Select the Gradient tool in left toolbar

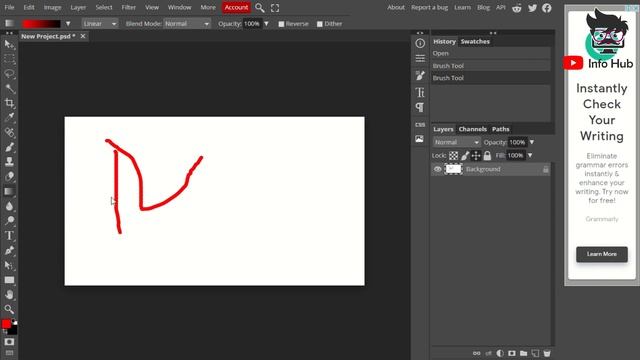tap(9, 191)
